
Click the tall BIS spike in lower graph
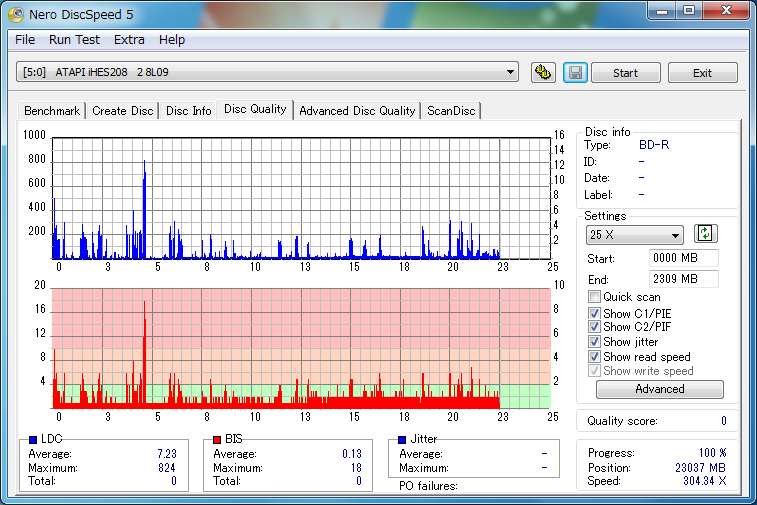click(144, 354)
